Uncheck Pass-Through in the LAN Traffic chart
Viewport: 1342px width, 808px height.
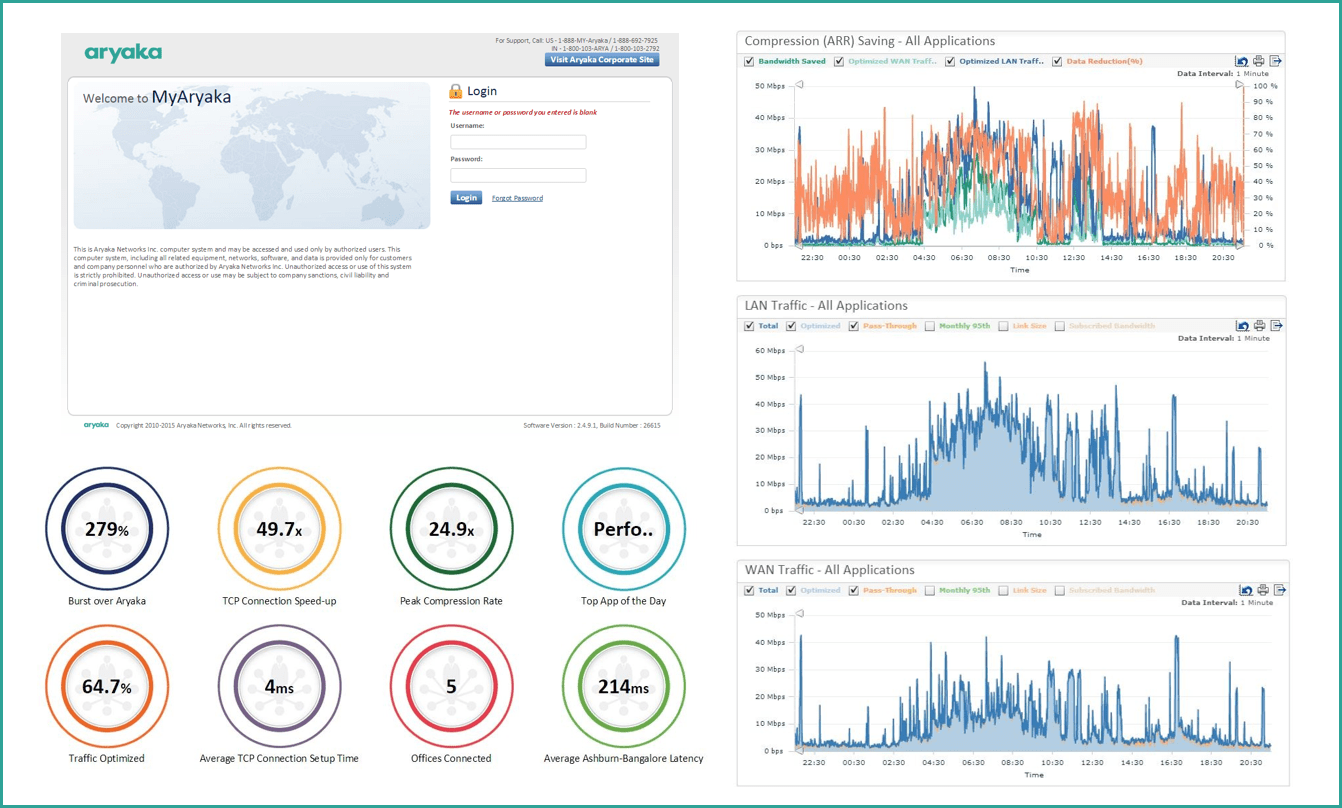pyautogui.click(x=853, y=326)
